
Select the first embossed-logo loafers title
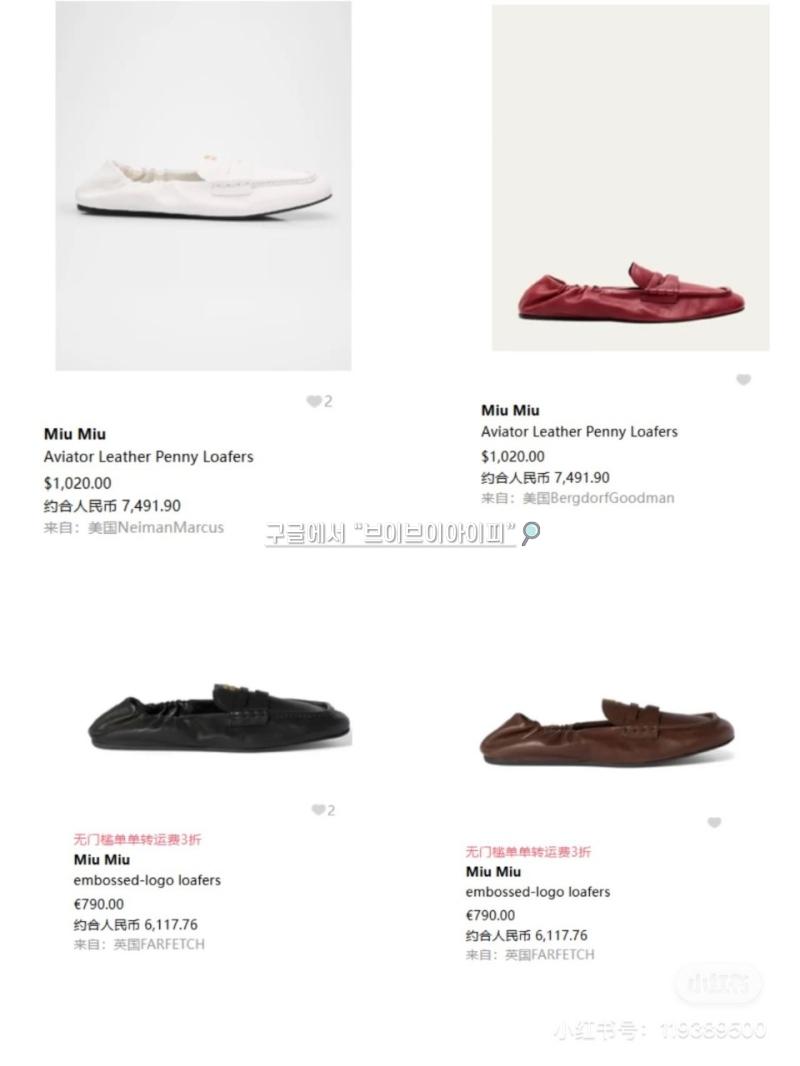coord(147,880)
